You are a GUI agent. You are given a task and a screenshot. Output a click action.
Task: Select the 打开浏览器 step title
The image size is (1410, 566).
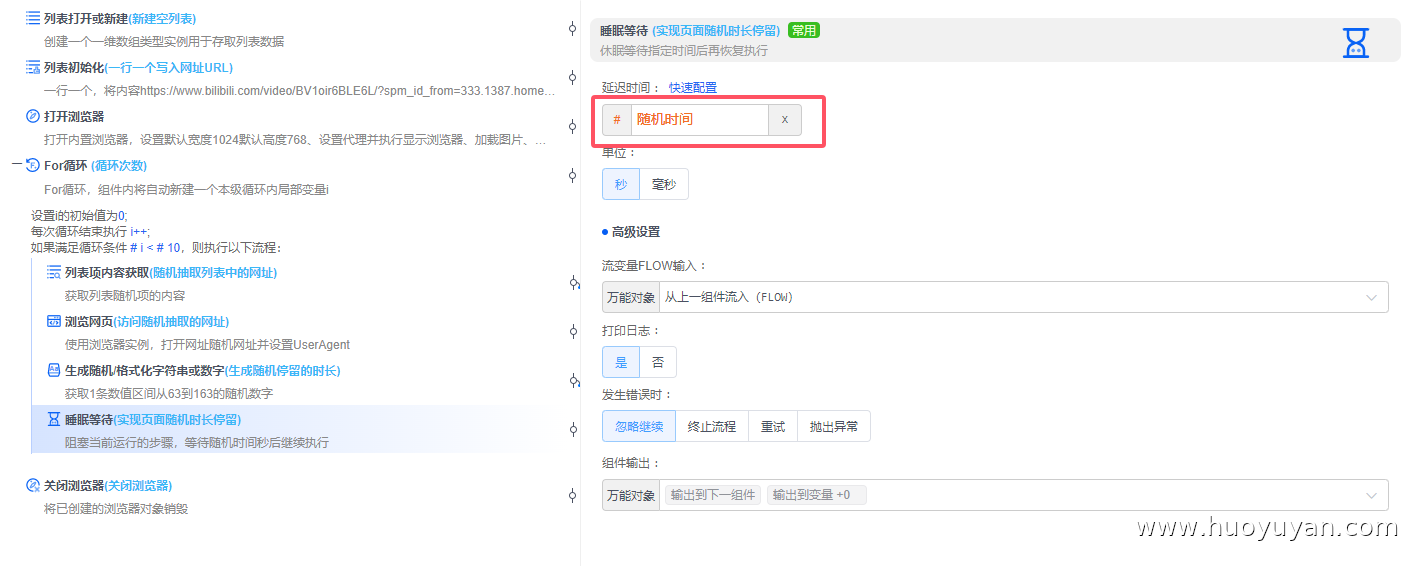pos(74,116)
